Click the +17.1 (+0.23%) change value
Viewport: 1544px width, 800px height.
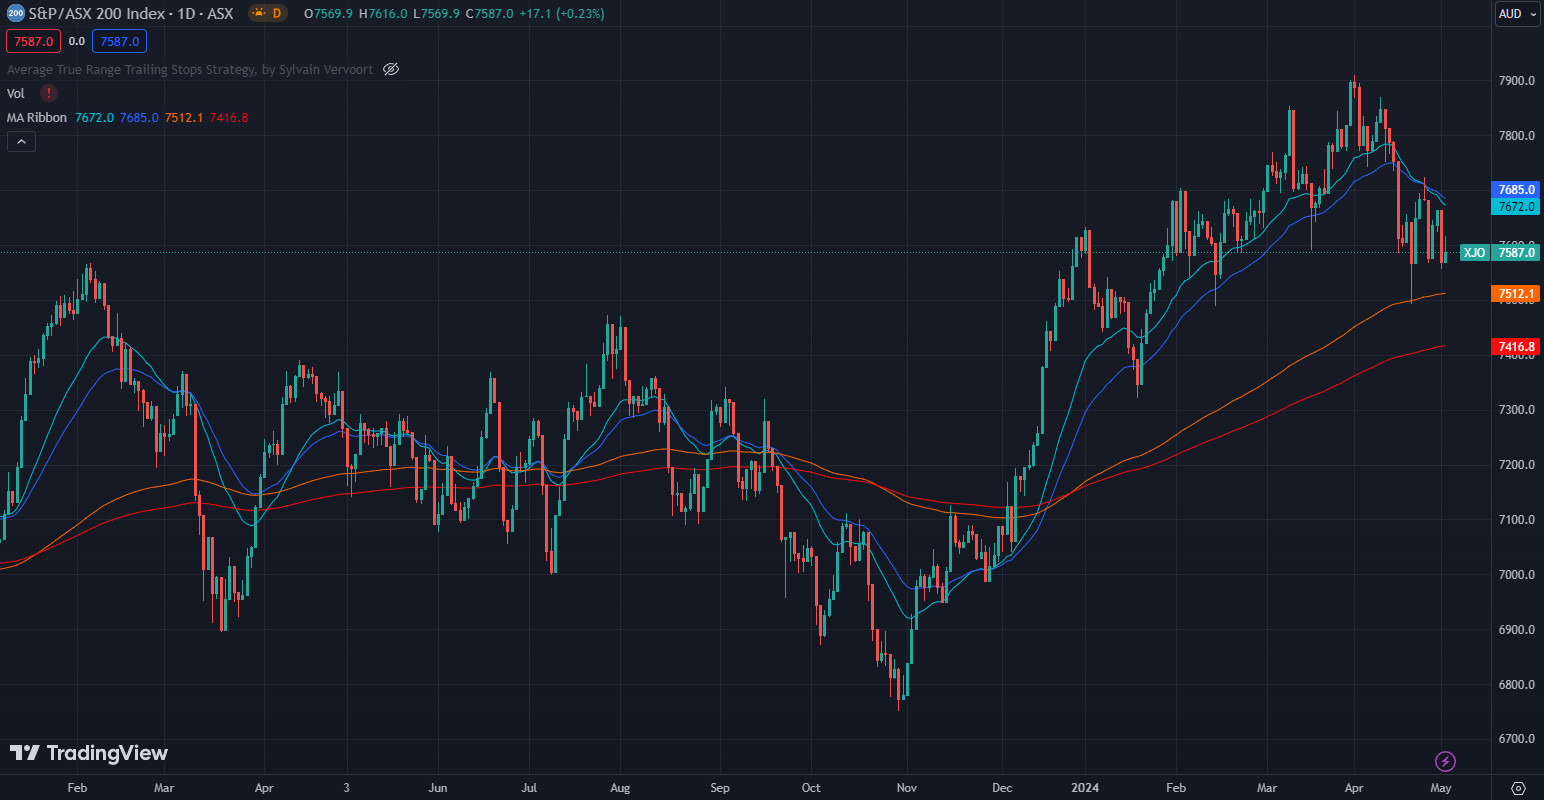pyautogui.click(x=562, y=14)
